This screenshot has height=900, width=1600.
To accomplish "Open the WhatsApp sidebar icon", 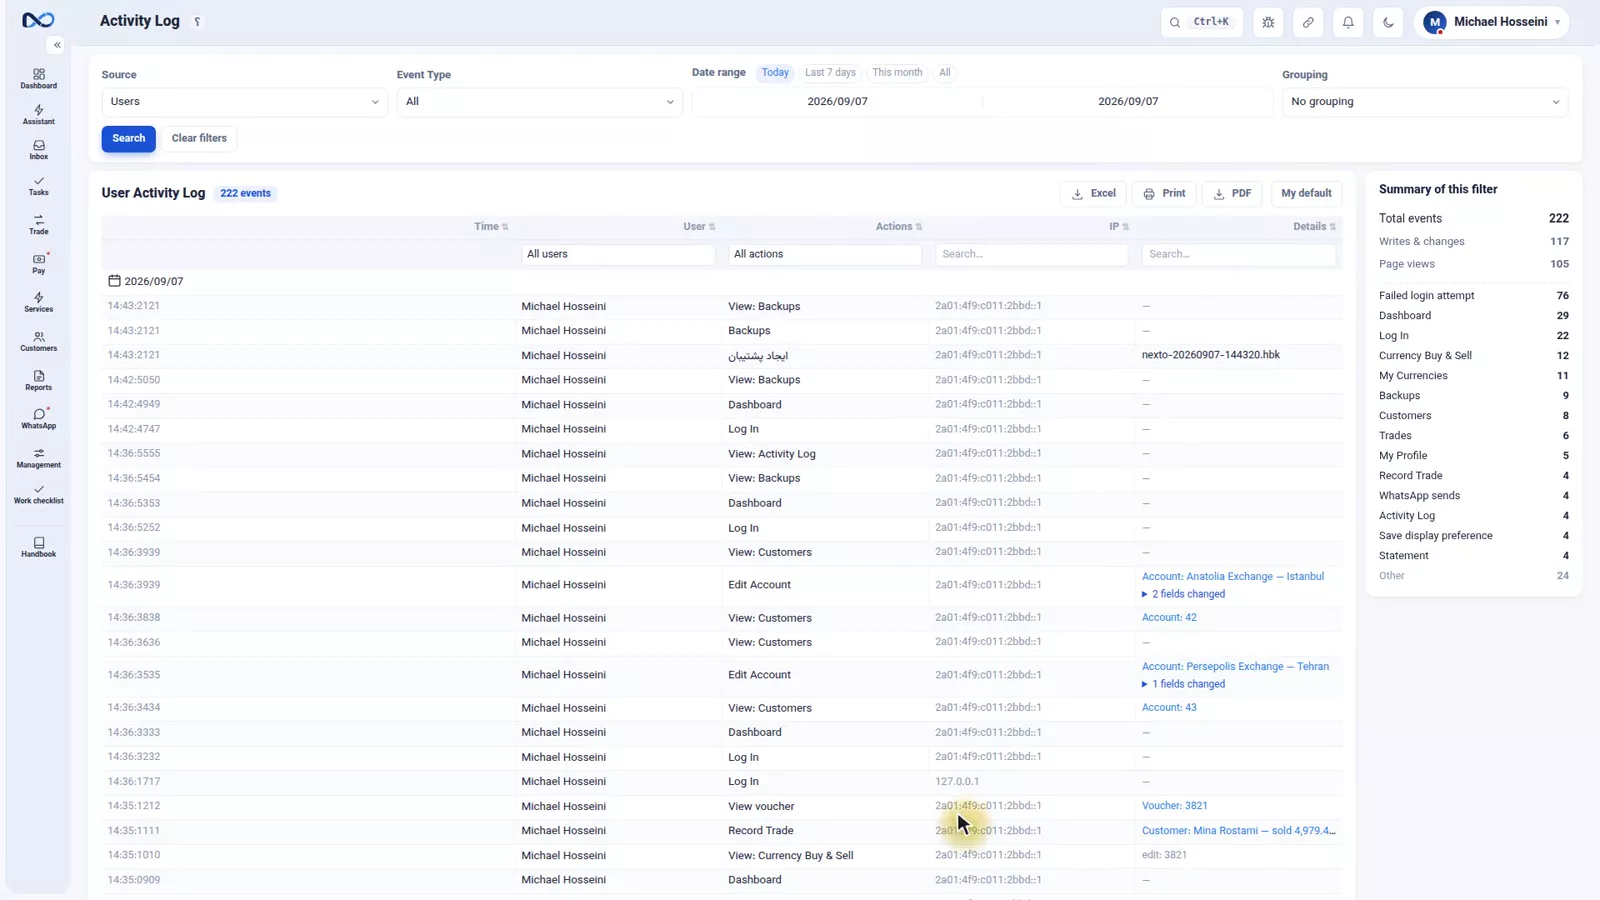I will click(38, 419).
